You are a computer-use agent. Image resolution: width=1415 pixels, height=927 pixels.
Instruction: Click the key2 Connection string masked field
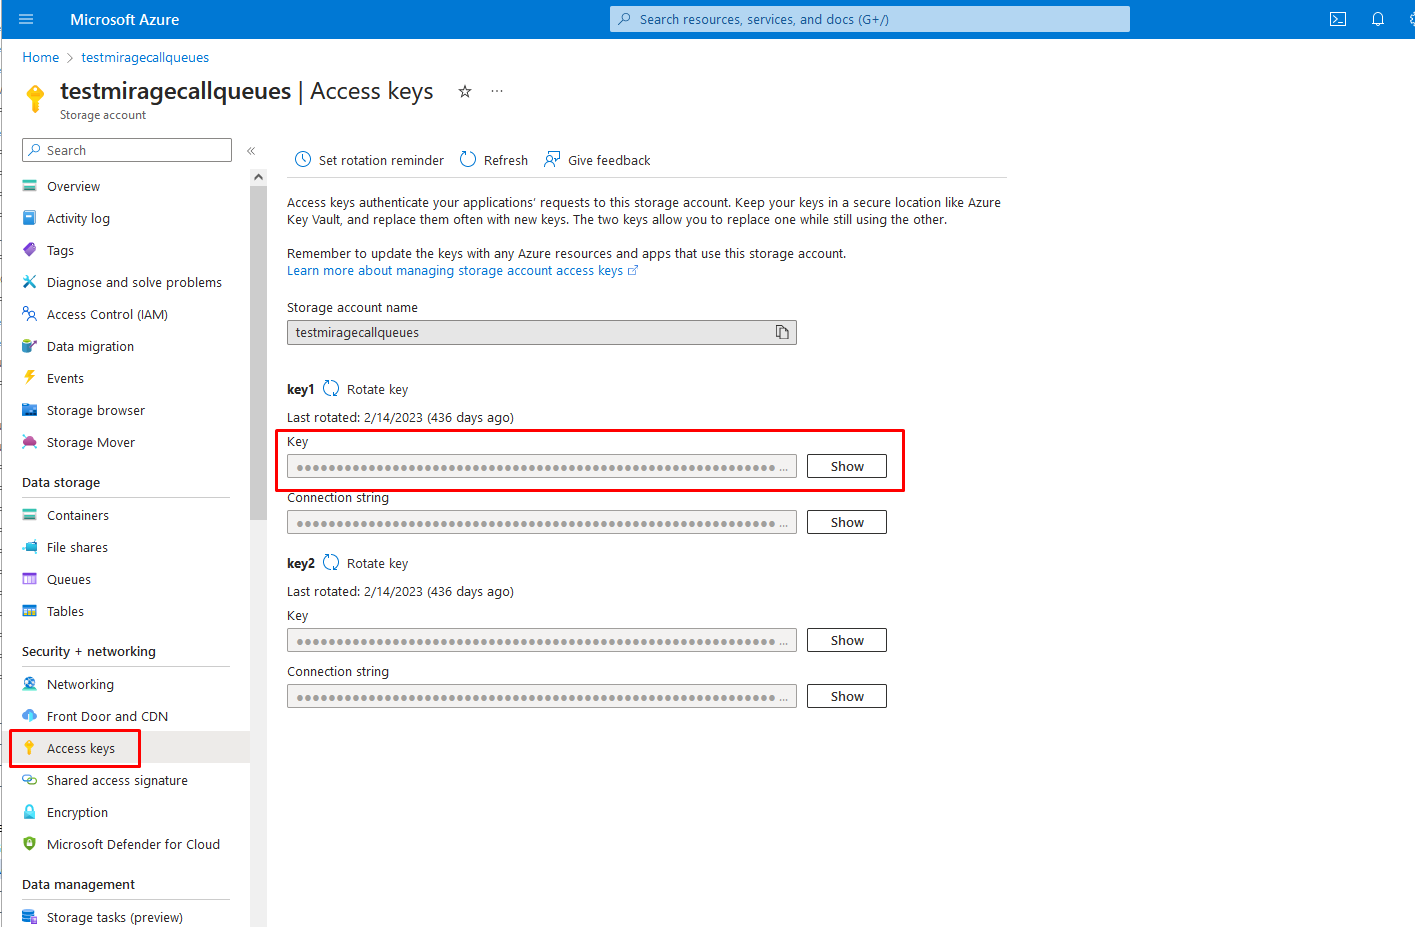coord(542,696)
